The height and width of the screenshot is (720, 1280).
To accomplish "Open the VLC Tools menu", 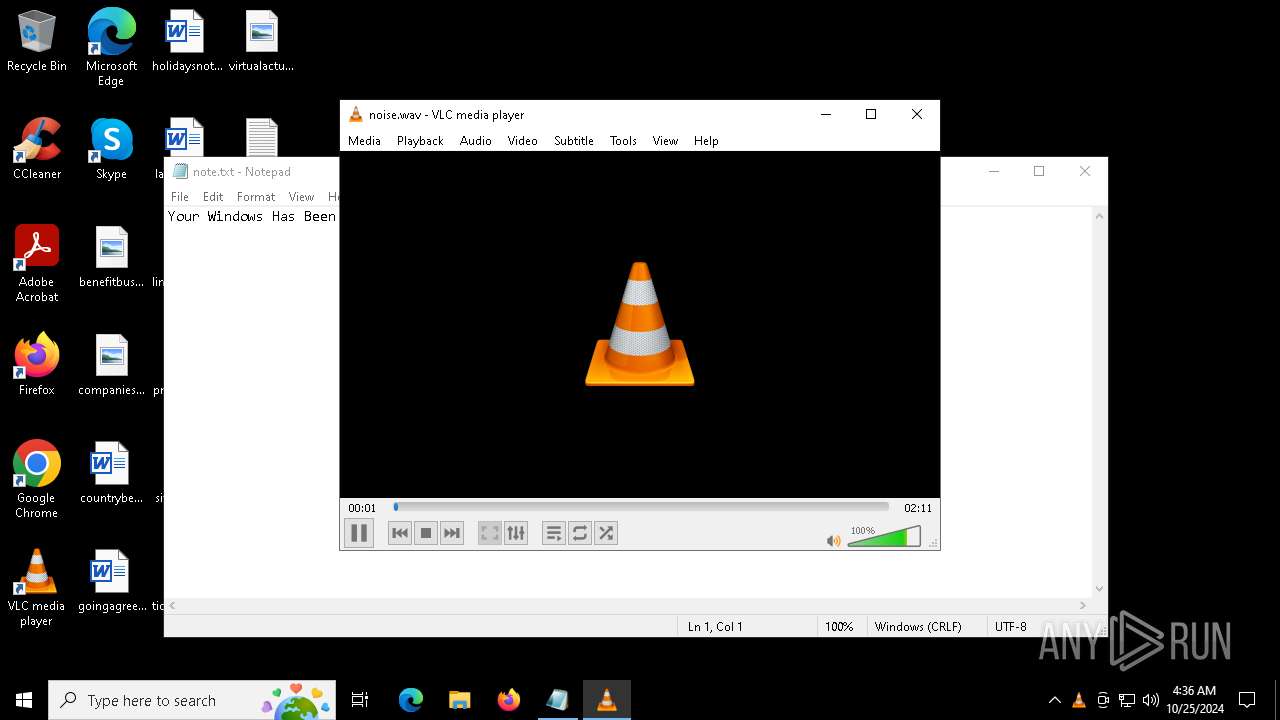I will (x=623, y=141).
